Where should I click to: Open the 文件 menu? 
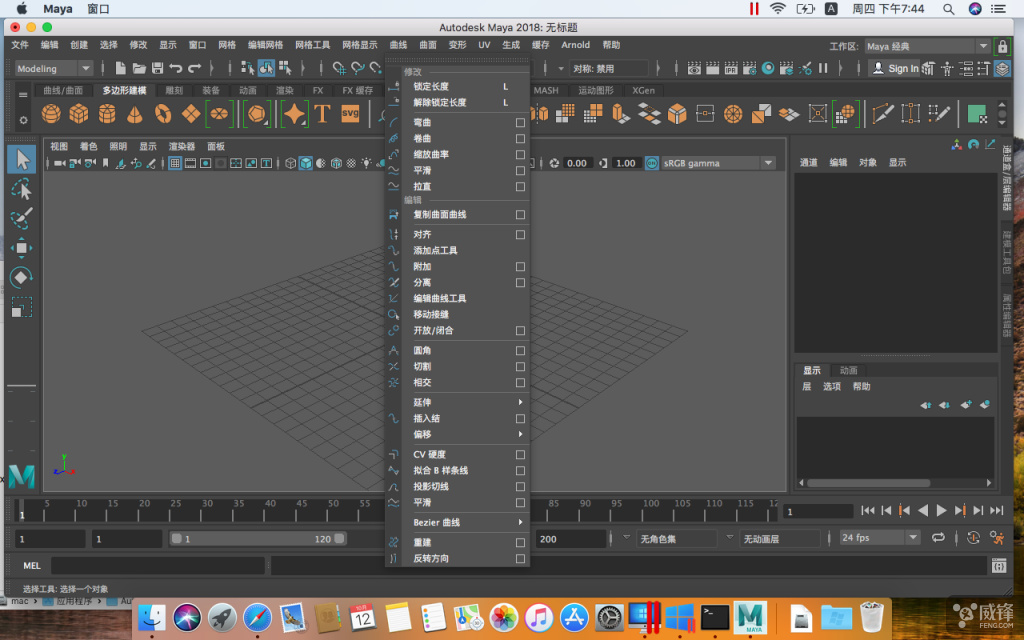pos(20,45)
